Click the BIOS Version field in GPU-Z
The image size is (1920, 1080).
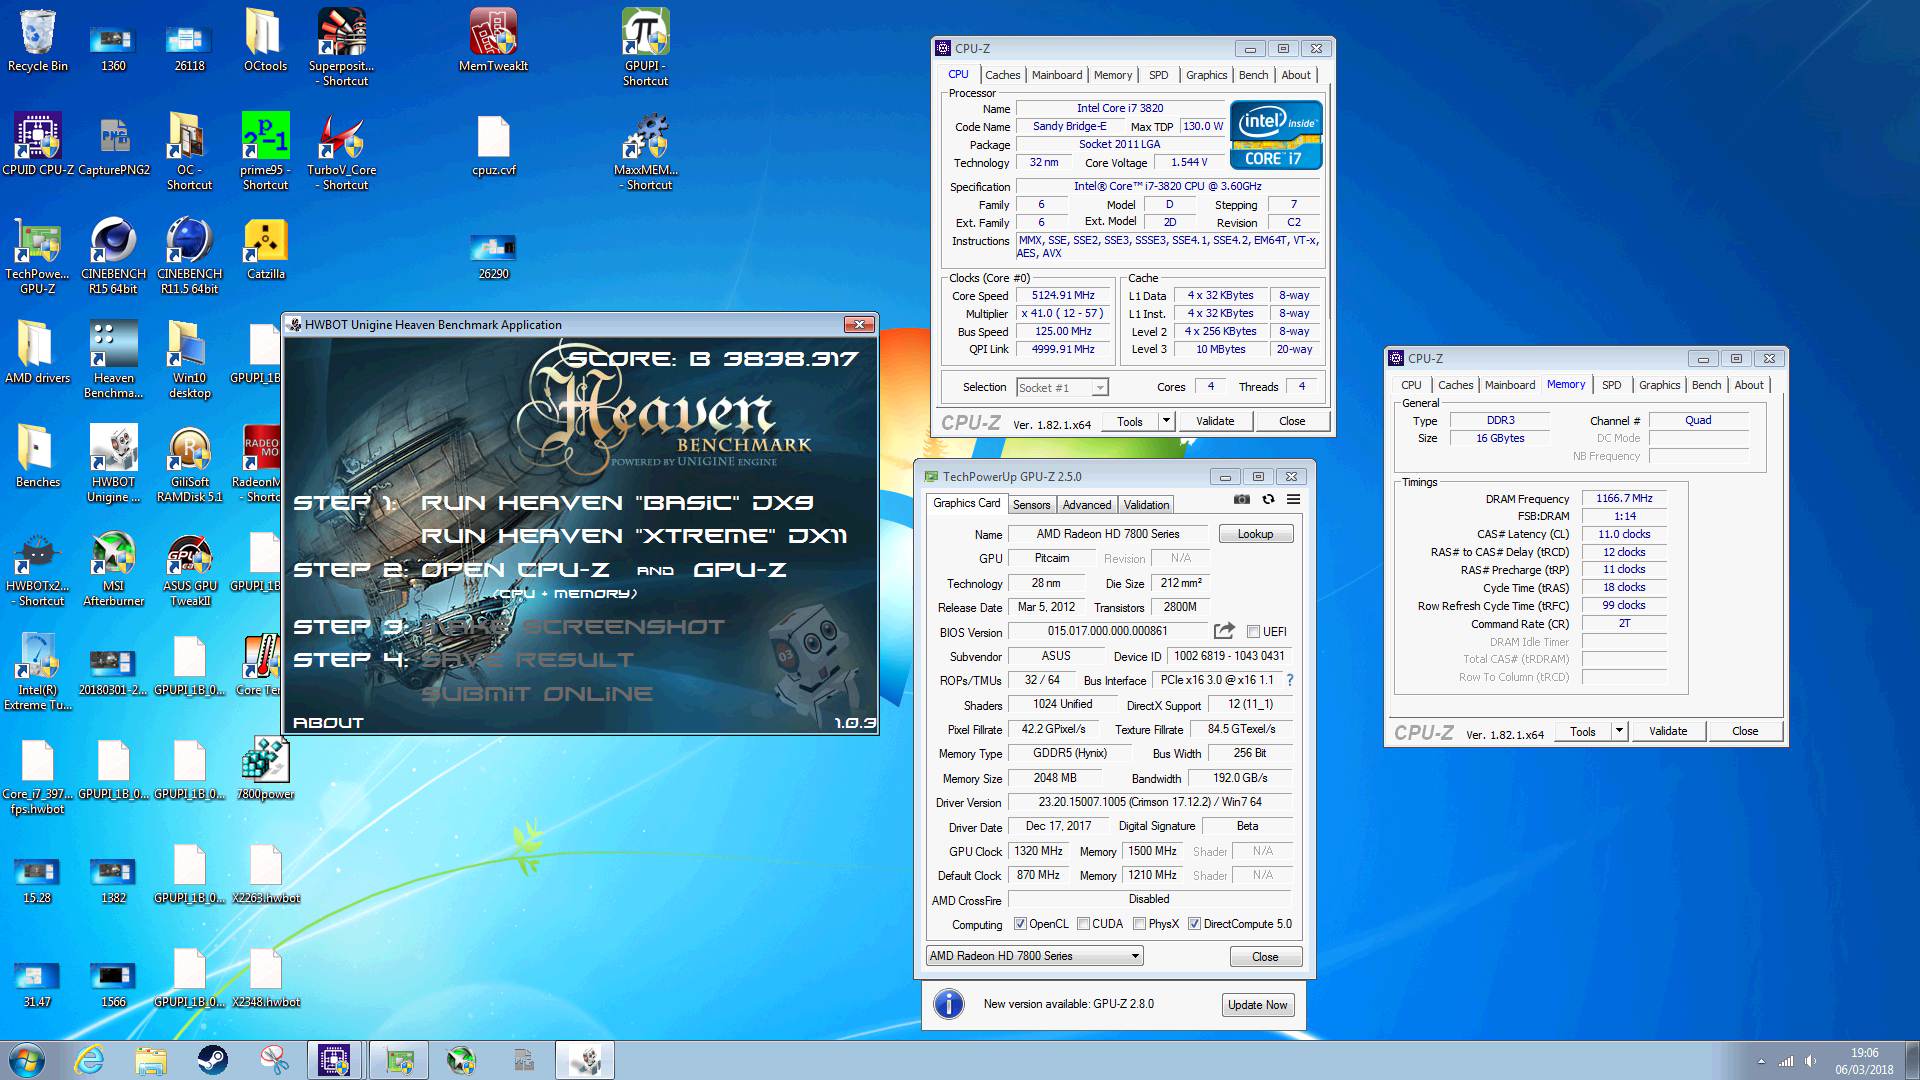pyautogui.click(x=1108, y=631)
